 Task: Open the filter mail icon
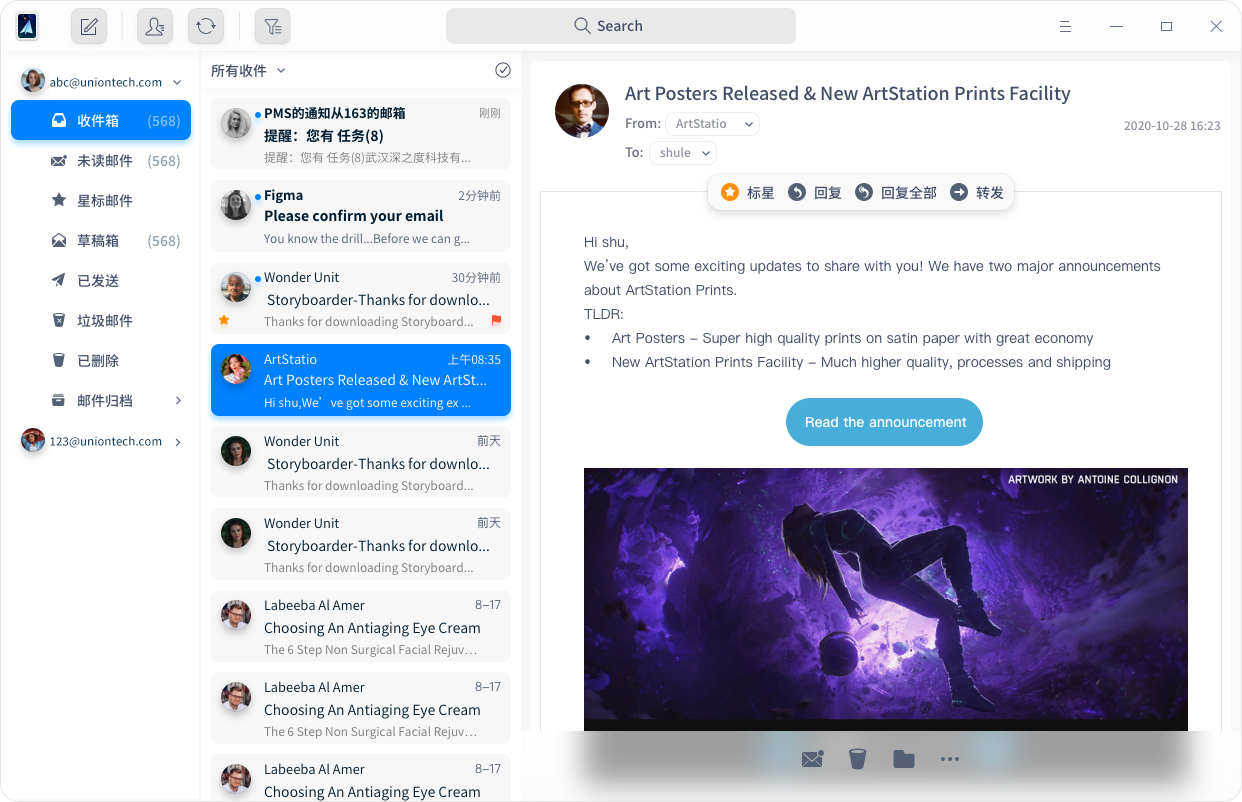pyautogui.click(x=272, y=27)
